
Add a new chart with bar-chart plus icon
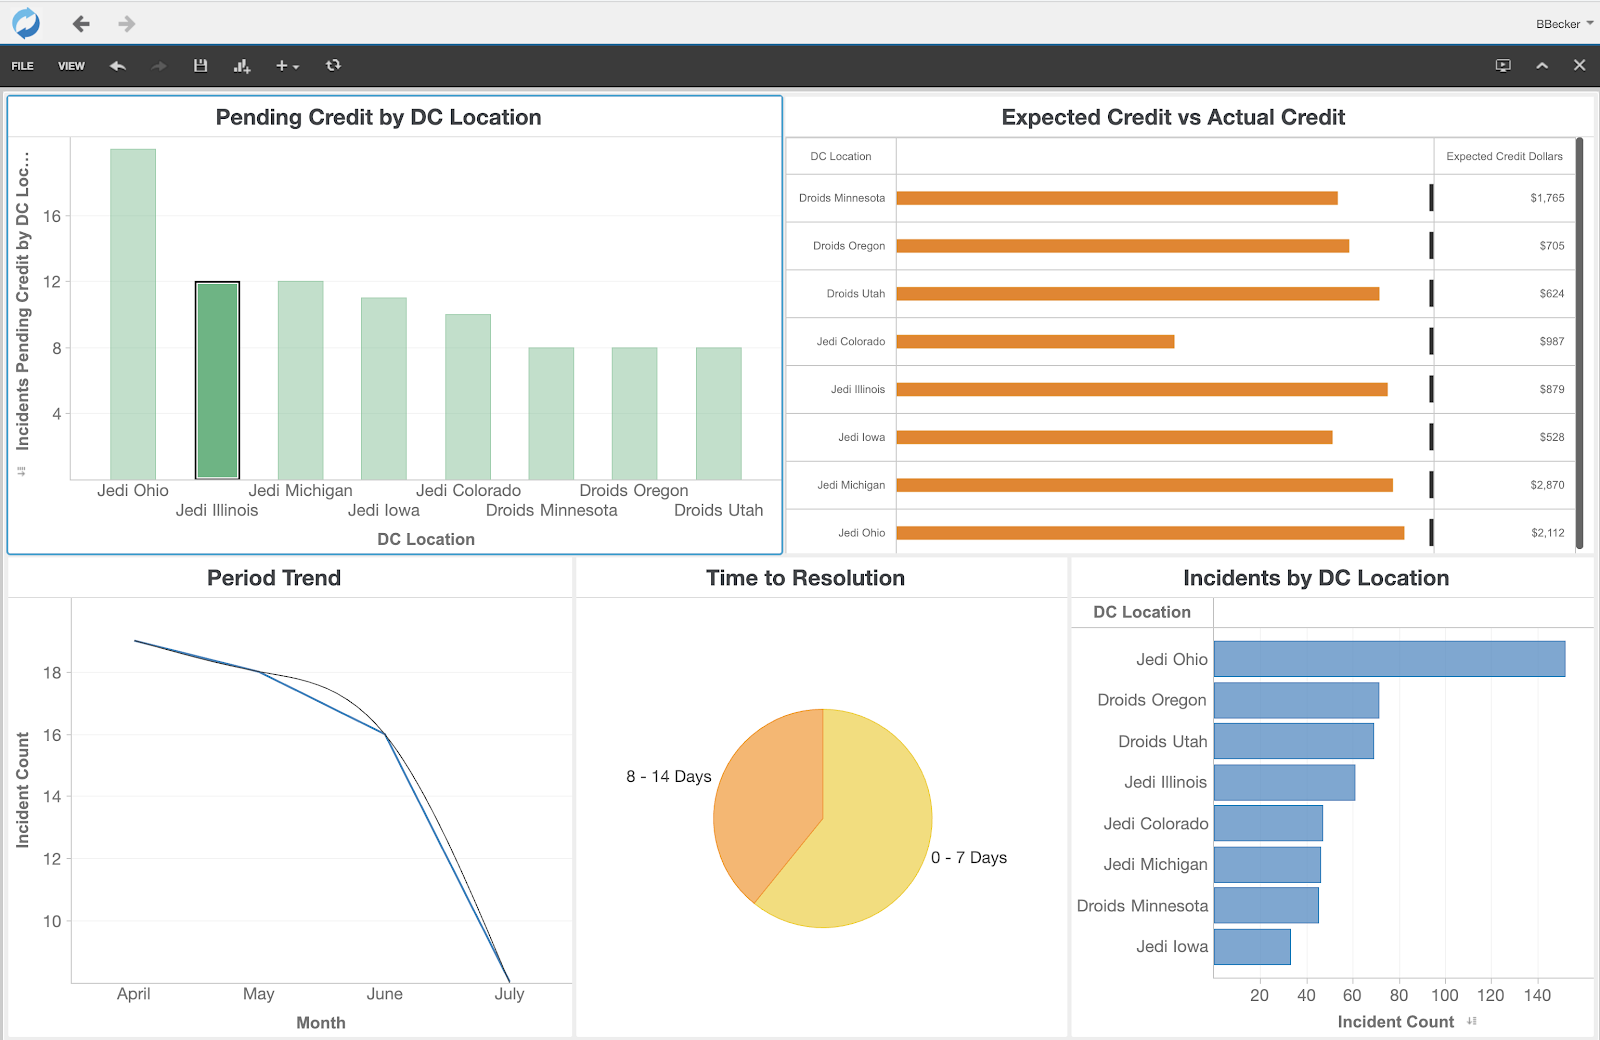click(x=242, y=66)
